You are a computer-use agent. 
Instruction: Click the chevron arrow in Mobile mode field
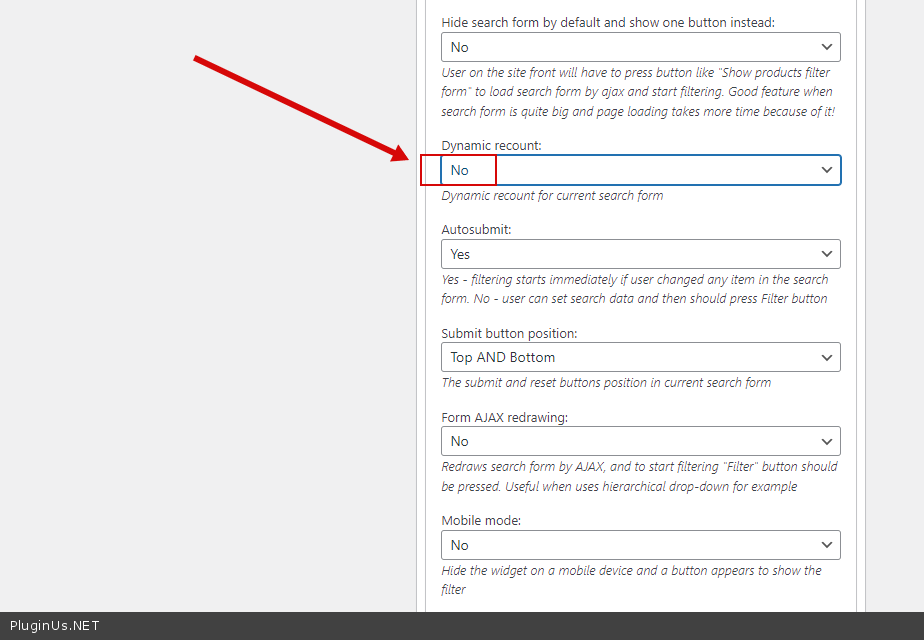[x=827, y=545]
